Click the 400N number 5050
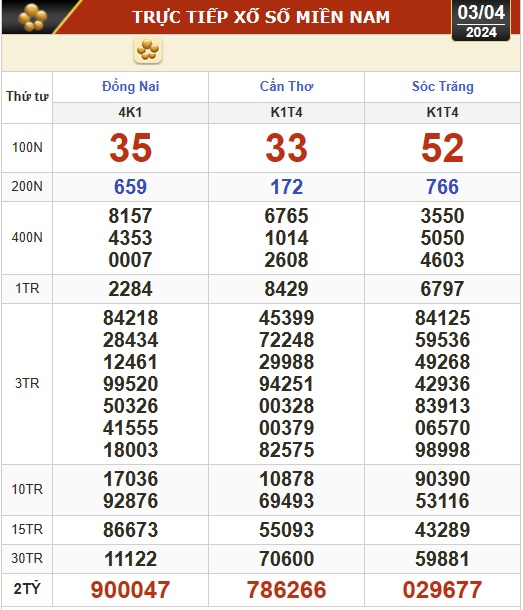The width and height of the screenshot is (523, 610). [x=442, y=238]
